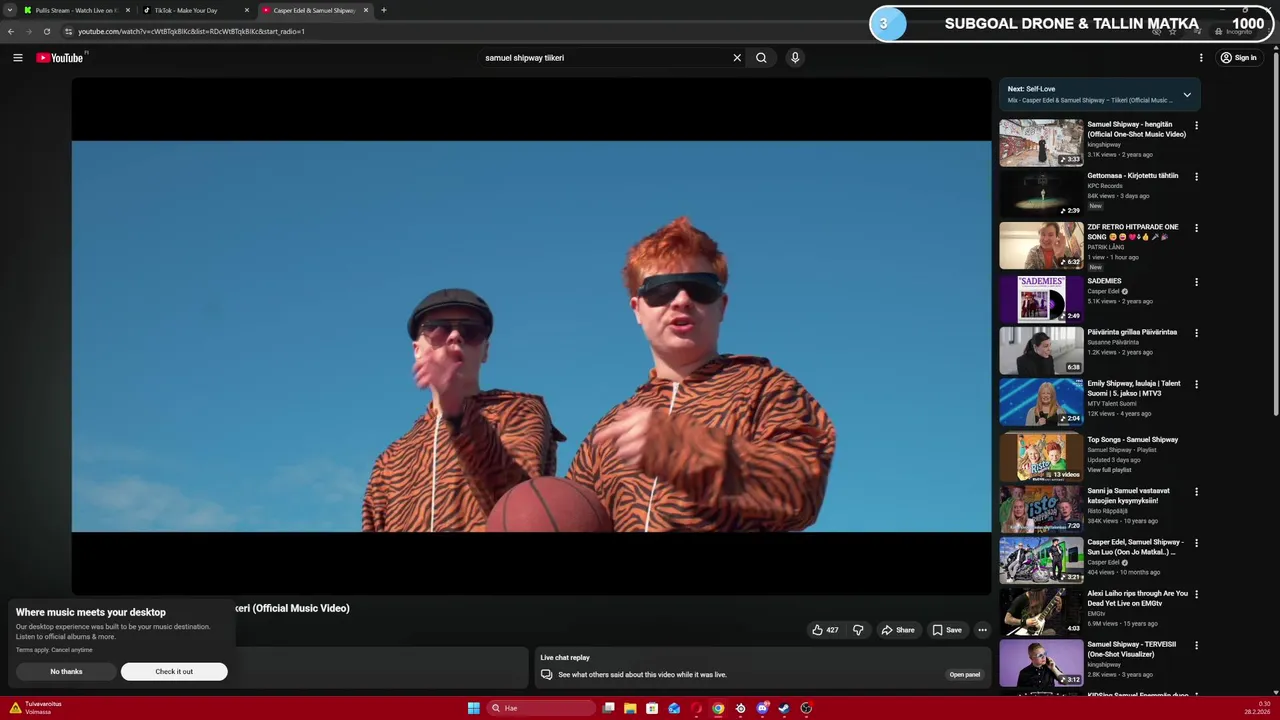Open the tab search dropdown arrow
This screenshot has width=1280, height=720.
tap(10, 10)
